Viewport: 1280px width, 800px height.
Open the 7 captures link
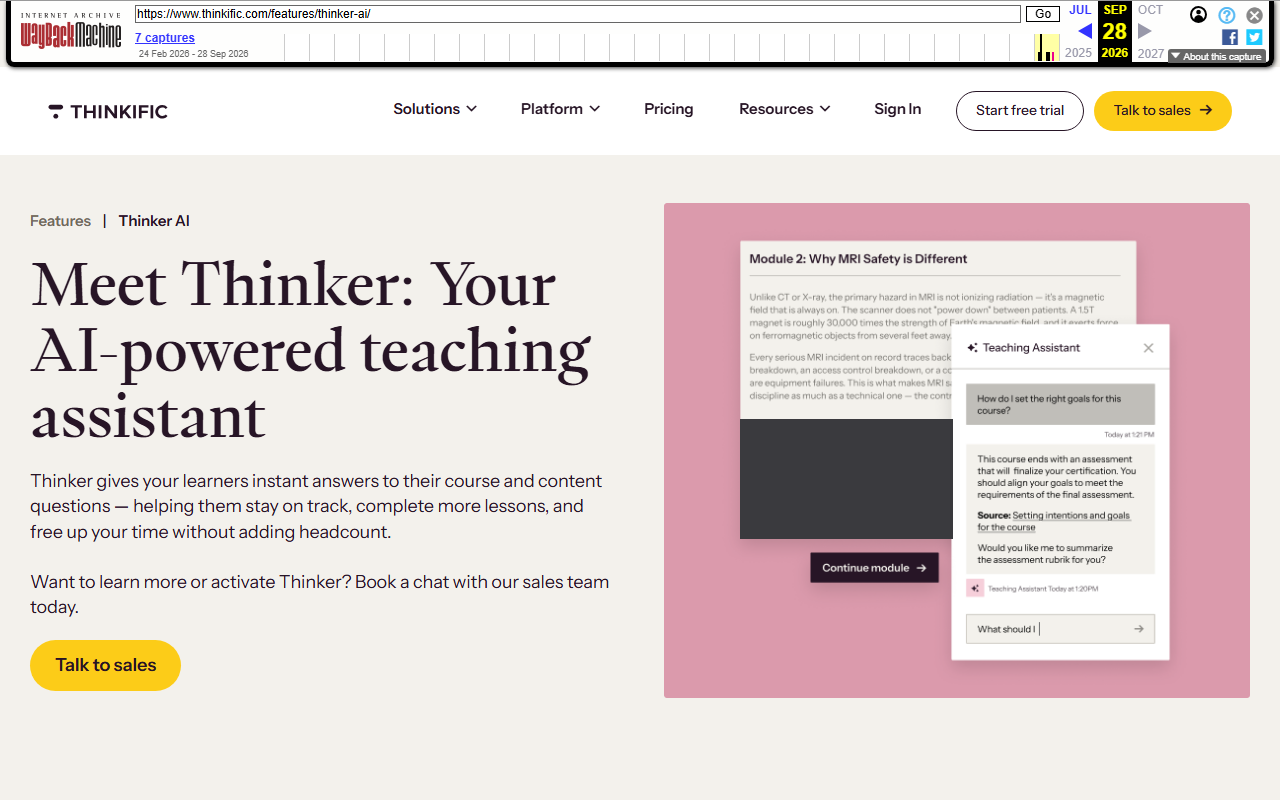pyautogui.click(x=165, y=38)
